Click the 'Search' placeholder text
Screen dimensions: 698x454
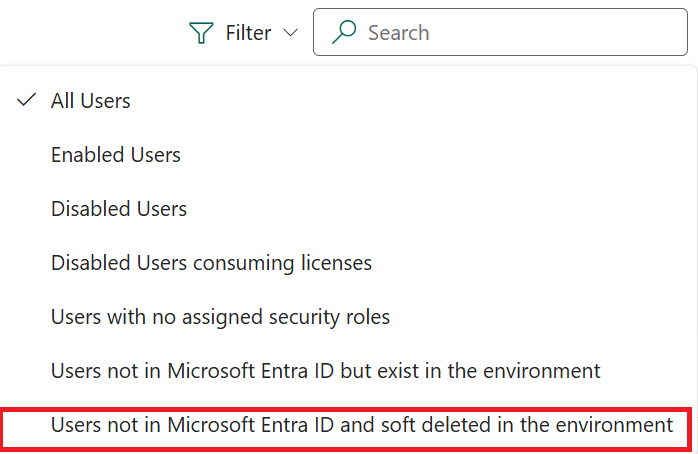(x=398, y=33)
